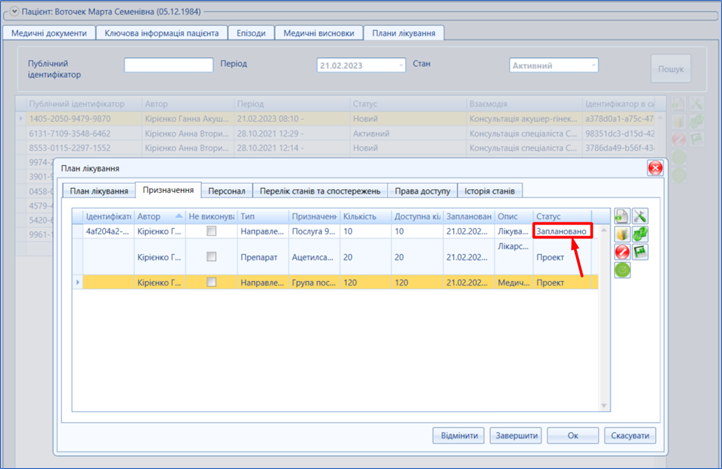Close the План лікування dialog with red X
The width and height of the screenshot is (722, 469).
(655, 168)
